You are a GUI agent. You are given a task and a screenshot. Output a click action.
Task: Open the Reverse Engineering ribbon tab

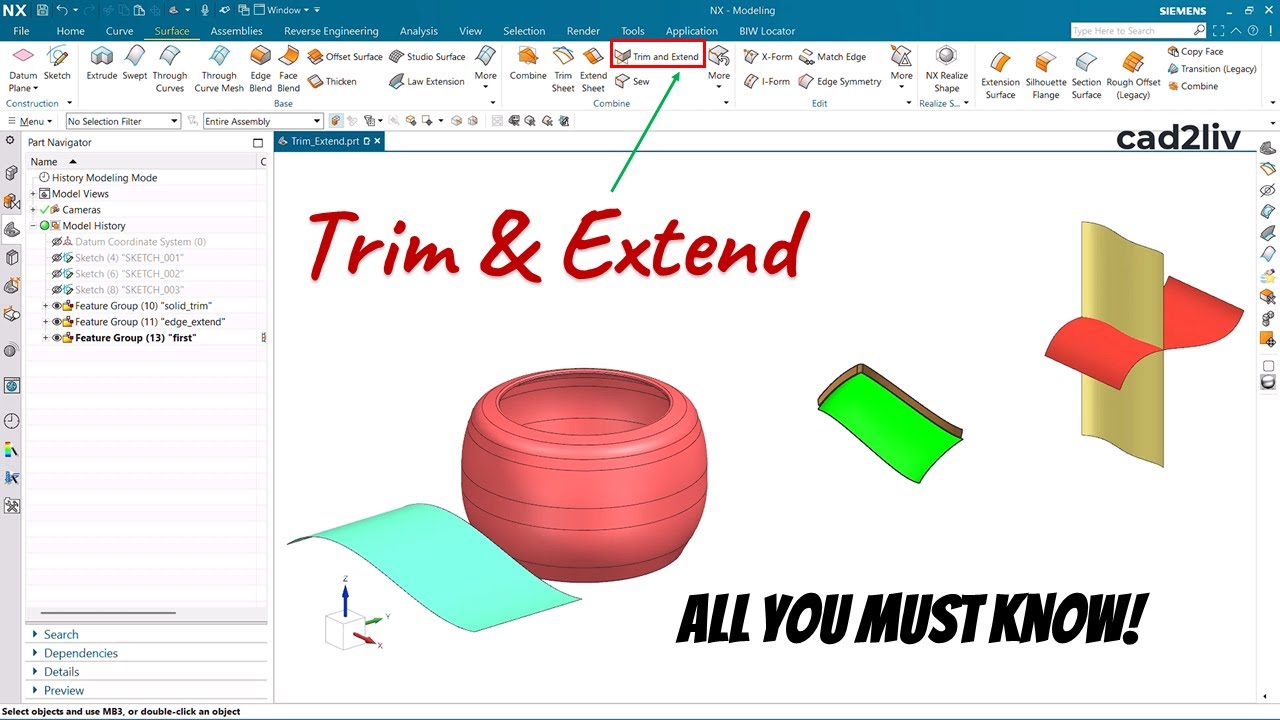pyautogui.click(x=331, y=31)
